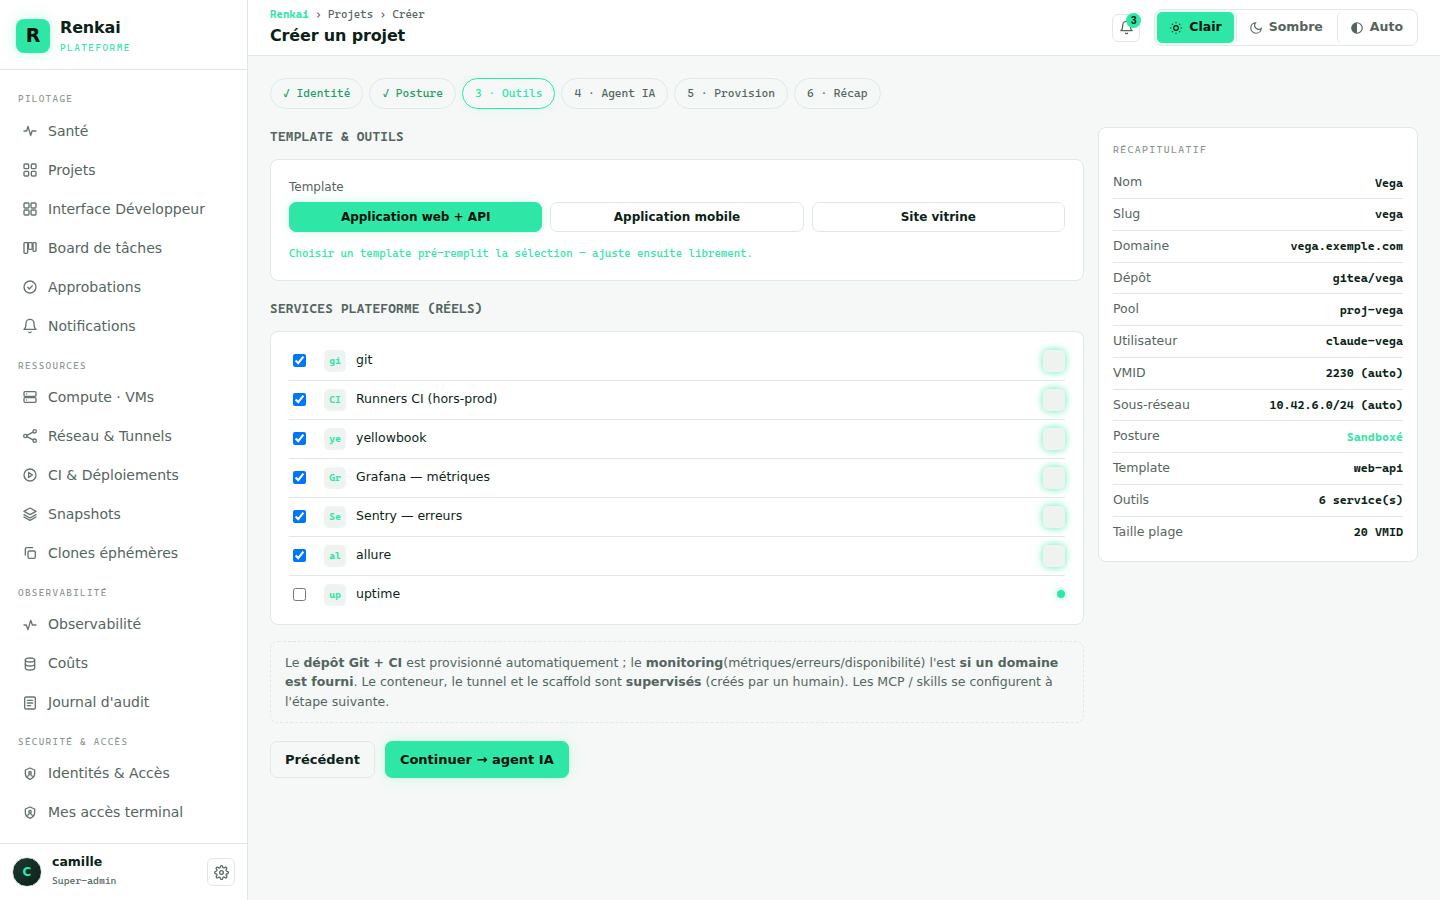The image size is (1440, 900).
Task: Click the Projets grid icon in the sidebar
Action: 30,170
